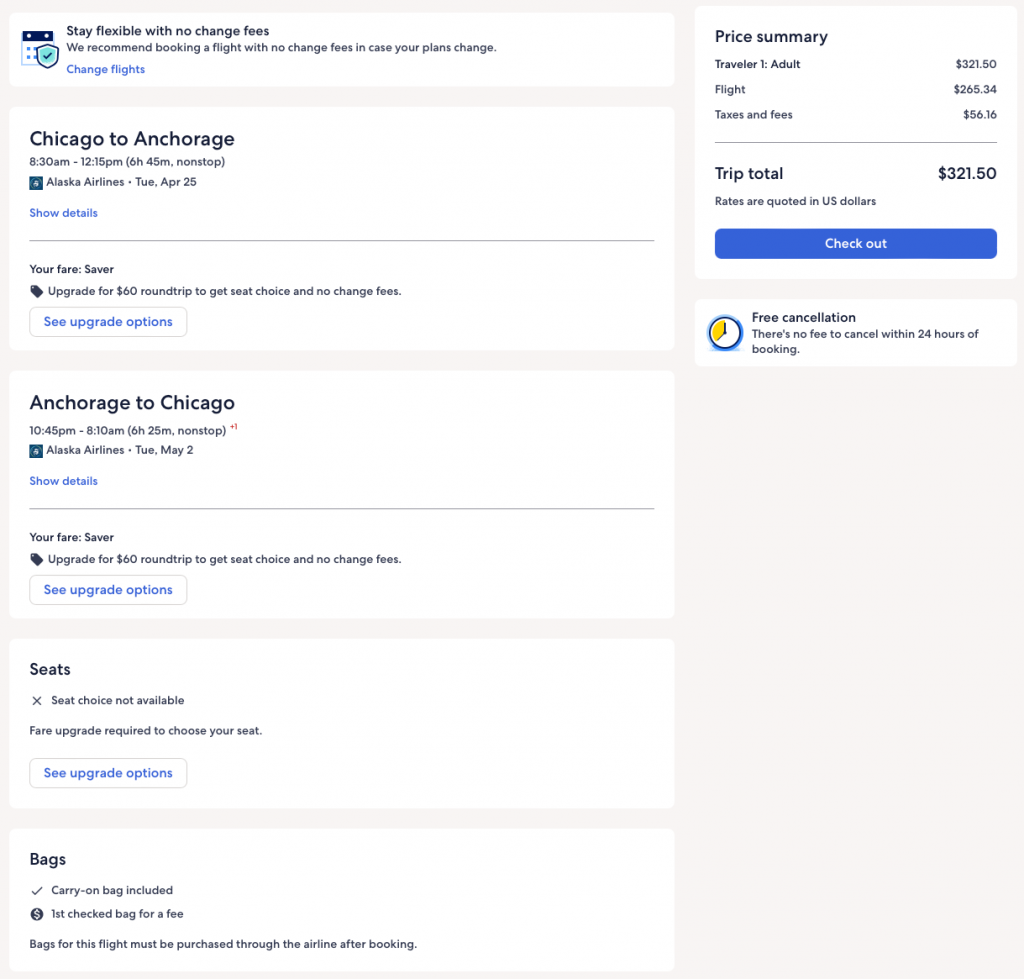See upgrade options for Chicago to Anchorage flight

click(108, 322)
